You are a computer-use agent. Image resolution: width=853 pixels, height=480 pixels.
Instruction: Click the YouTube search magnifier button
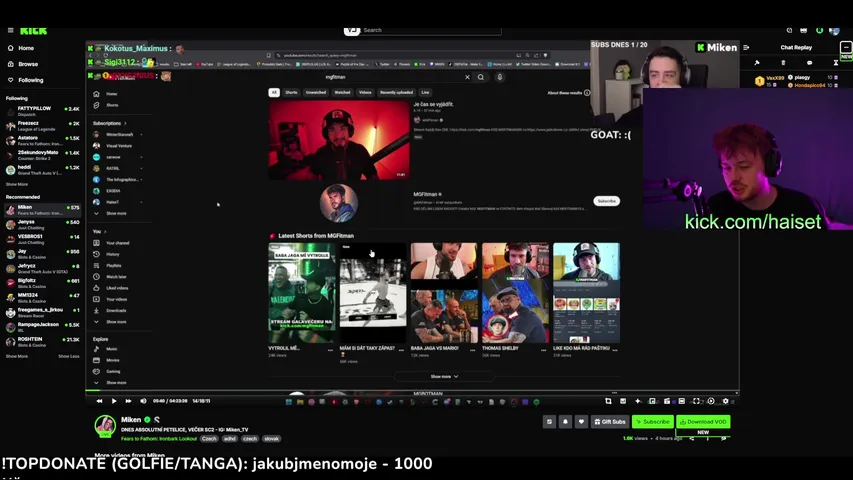coord(481,77)
